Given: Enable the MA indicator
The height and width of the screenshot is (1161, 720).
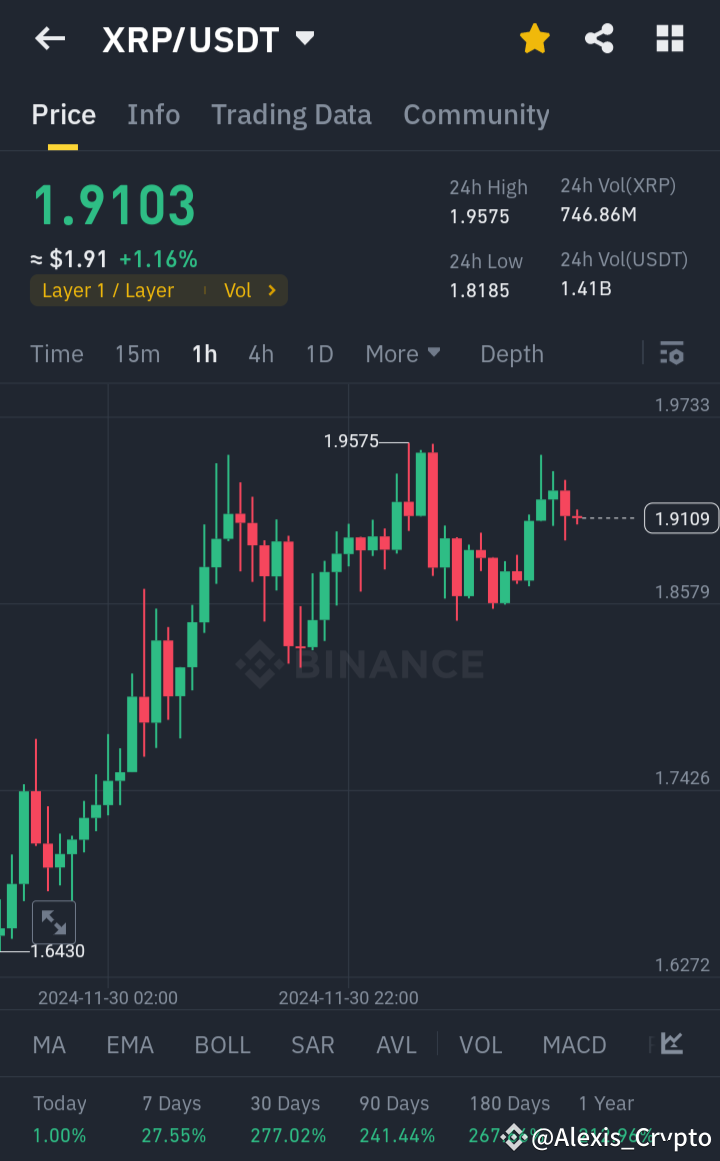Looking at the screenshot, I should click(x=48, y=1044).
